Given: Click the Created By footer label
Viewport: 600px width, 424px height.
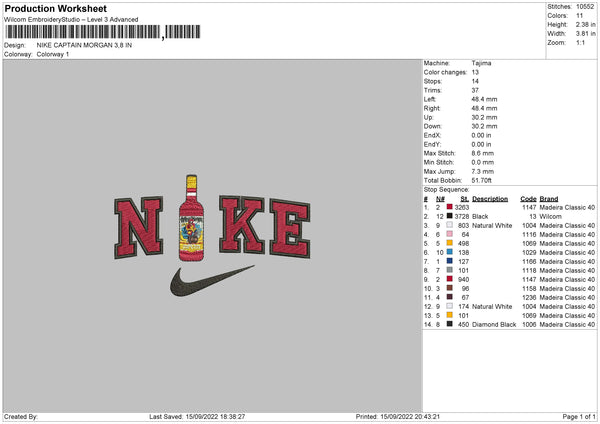Looking at the screenshot, I should tap(21, 416).
